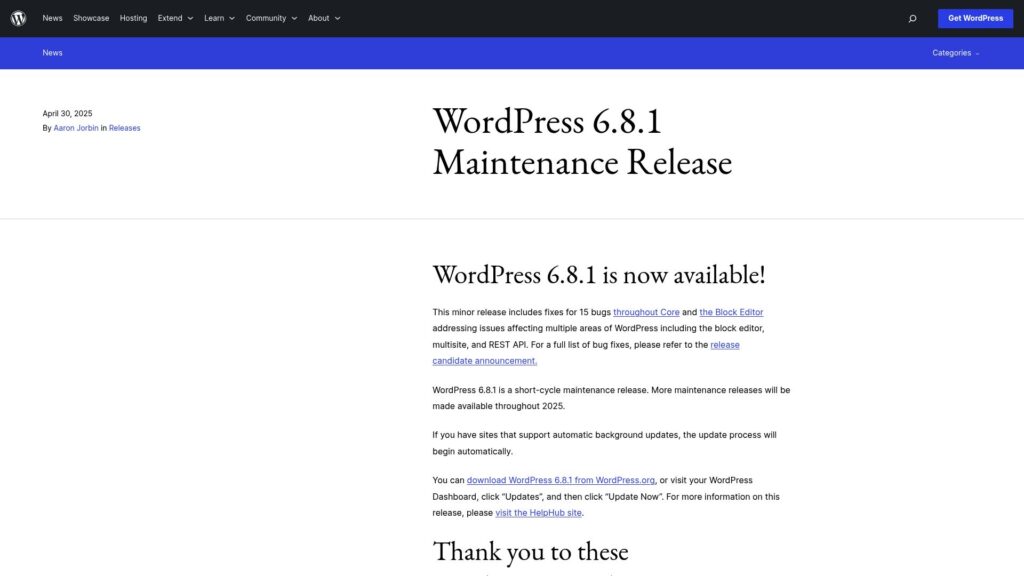
Task: Expand the Extend dropdown menu
Action: pos(175,18)
